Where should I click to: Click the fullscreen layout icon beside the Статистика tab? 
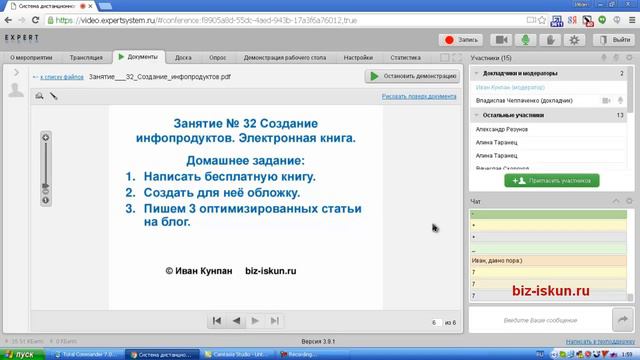(x=457, y=58)
